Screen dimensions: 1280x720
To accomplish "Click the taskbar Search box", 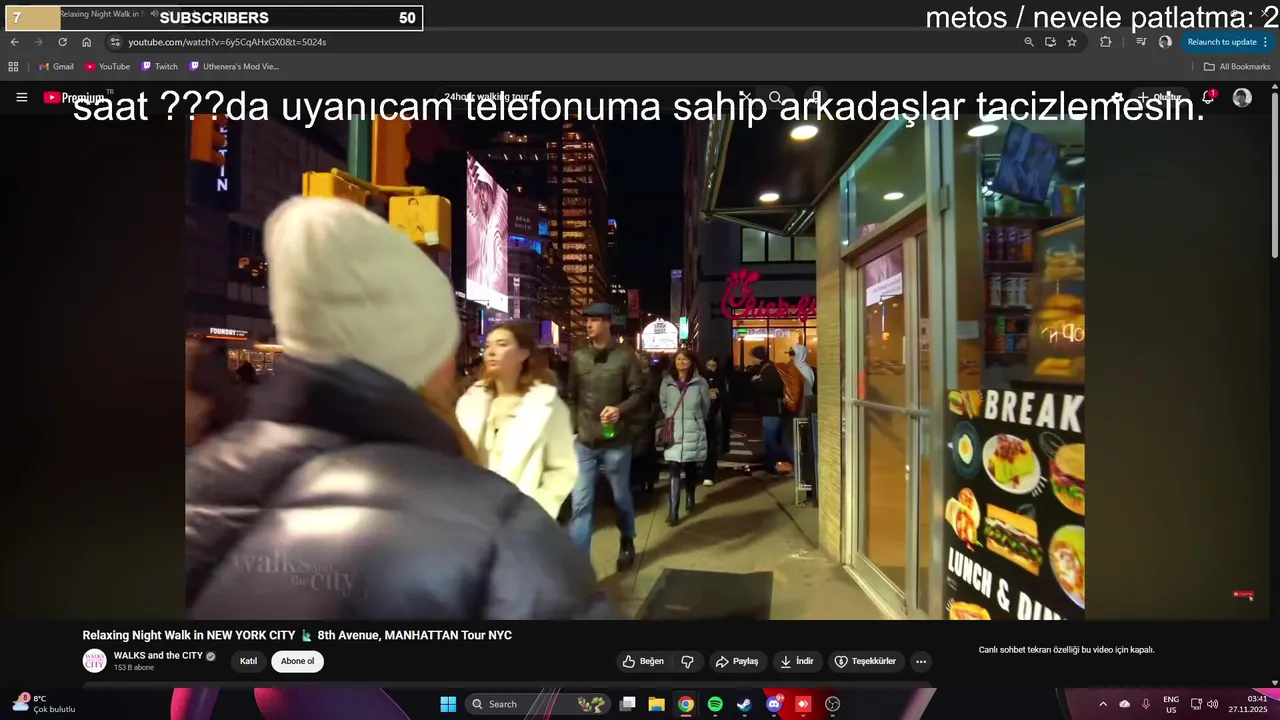I will [538, 704].
